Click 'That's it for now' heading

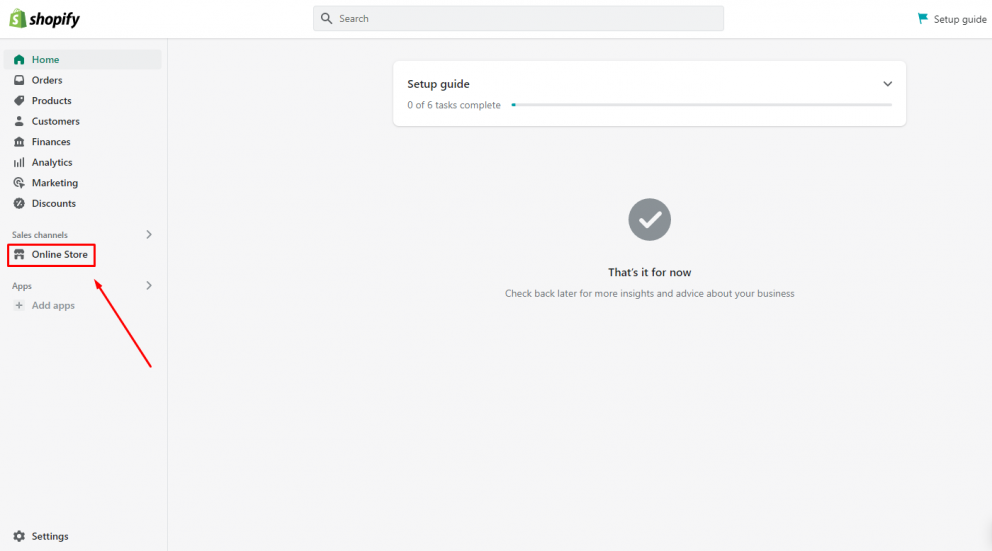(x=650, y=273)
